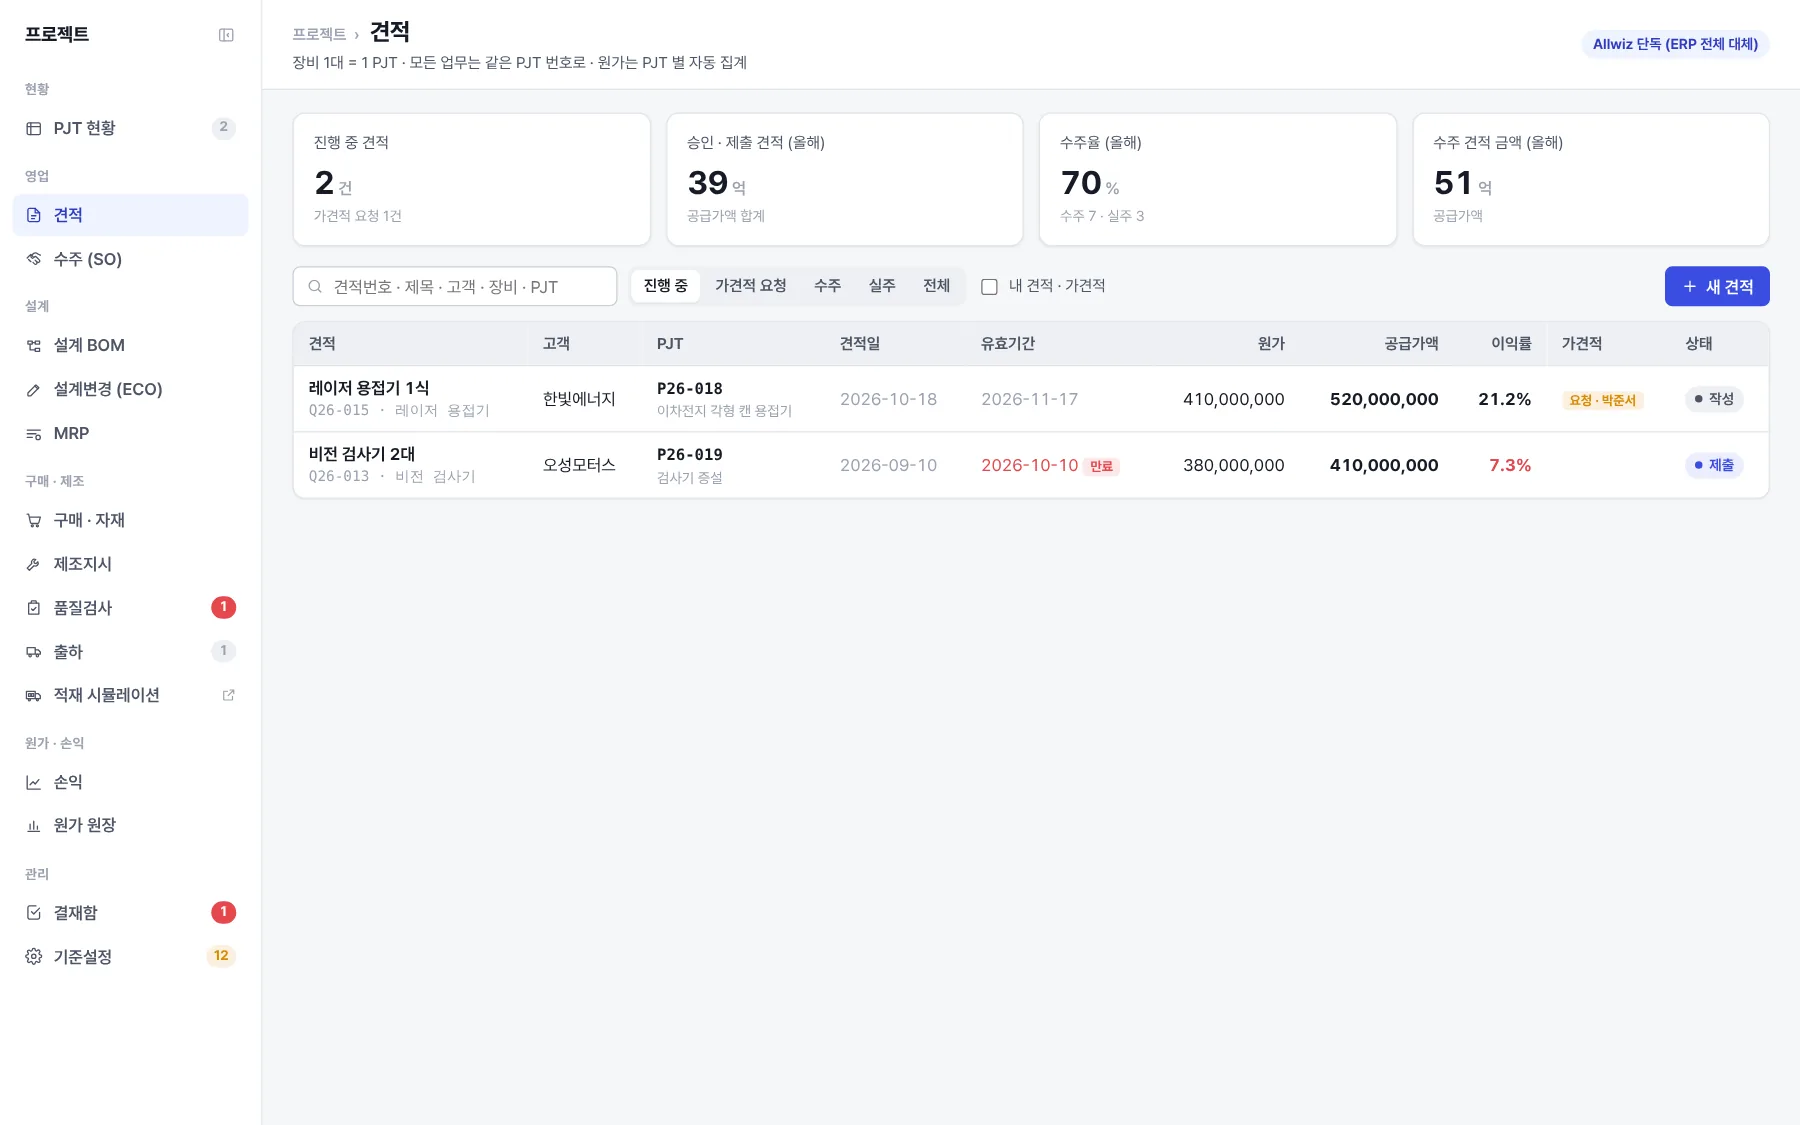1800x1125 pixels.
Task: Click the 기준설정 gear icon
Action: point(33,957)
